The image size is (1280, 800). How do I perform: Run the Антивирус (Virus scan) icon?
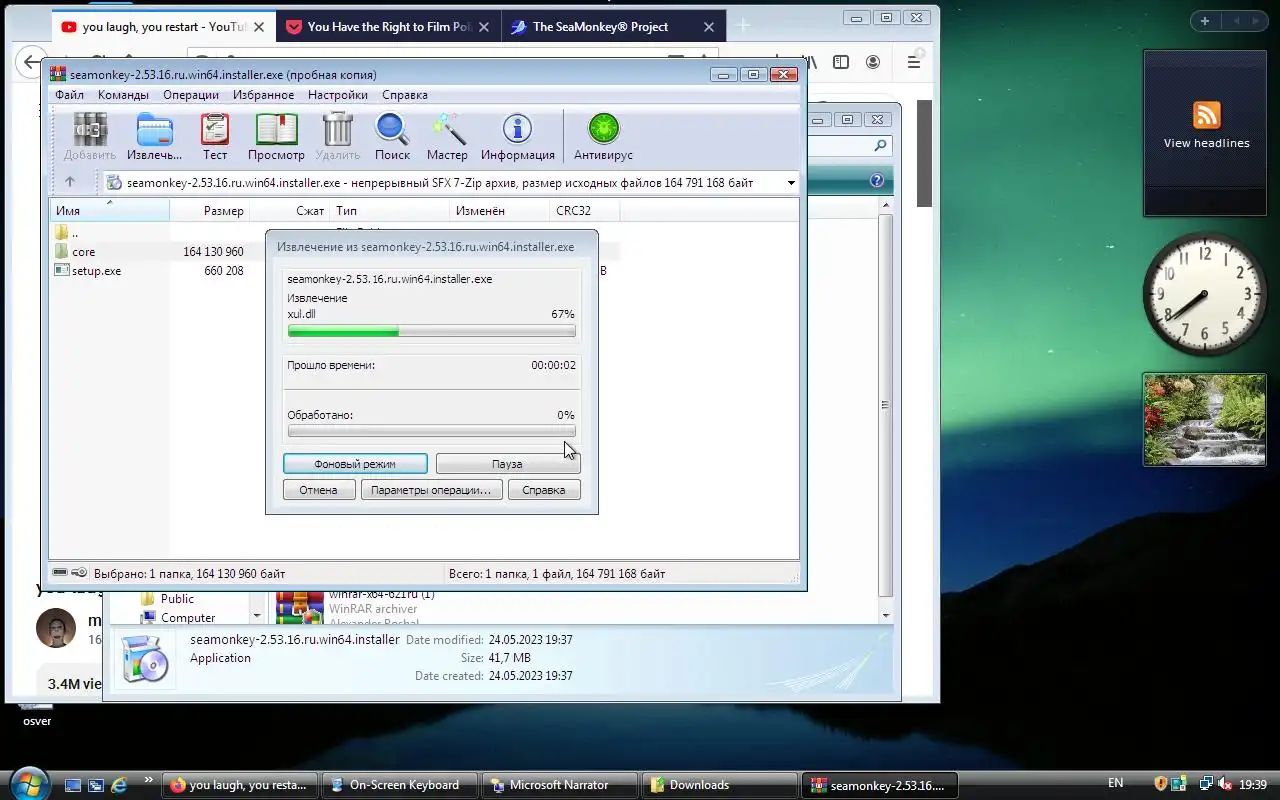point(603,137)
